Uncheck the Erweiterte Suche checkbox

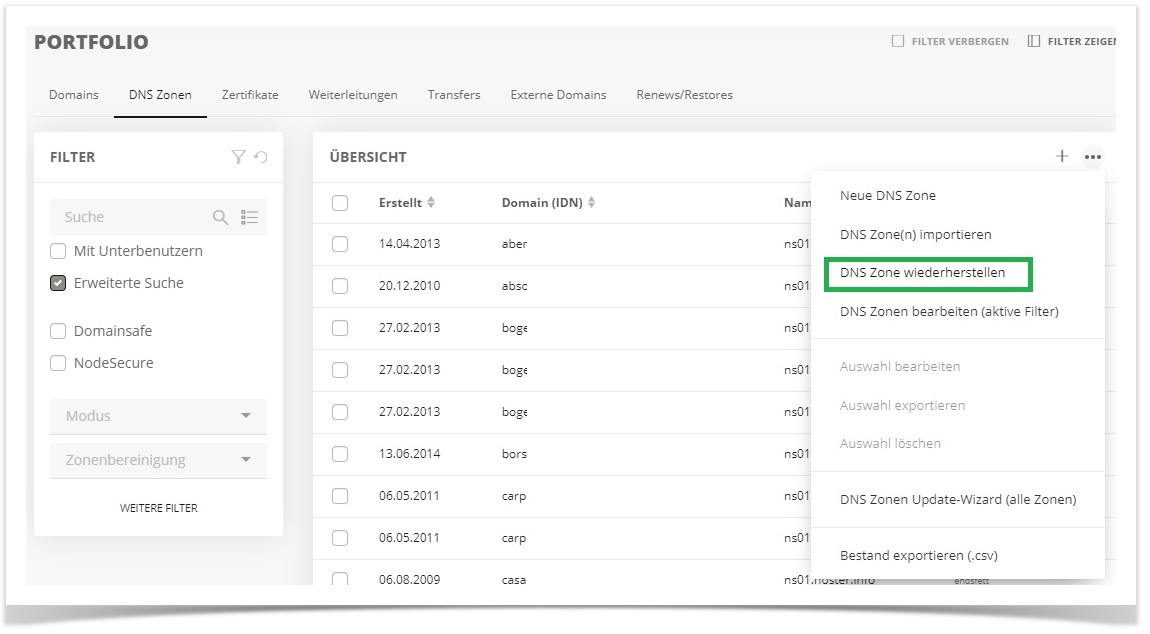(58, 283)
